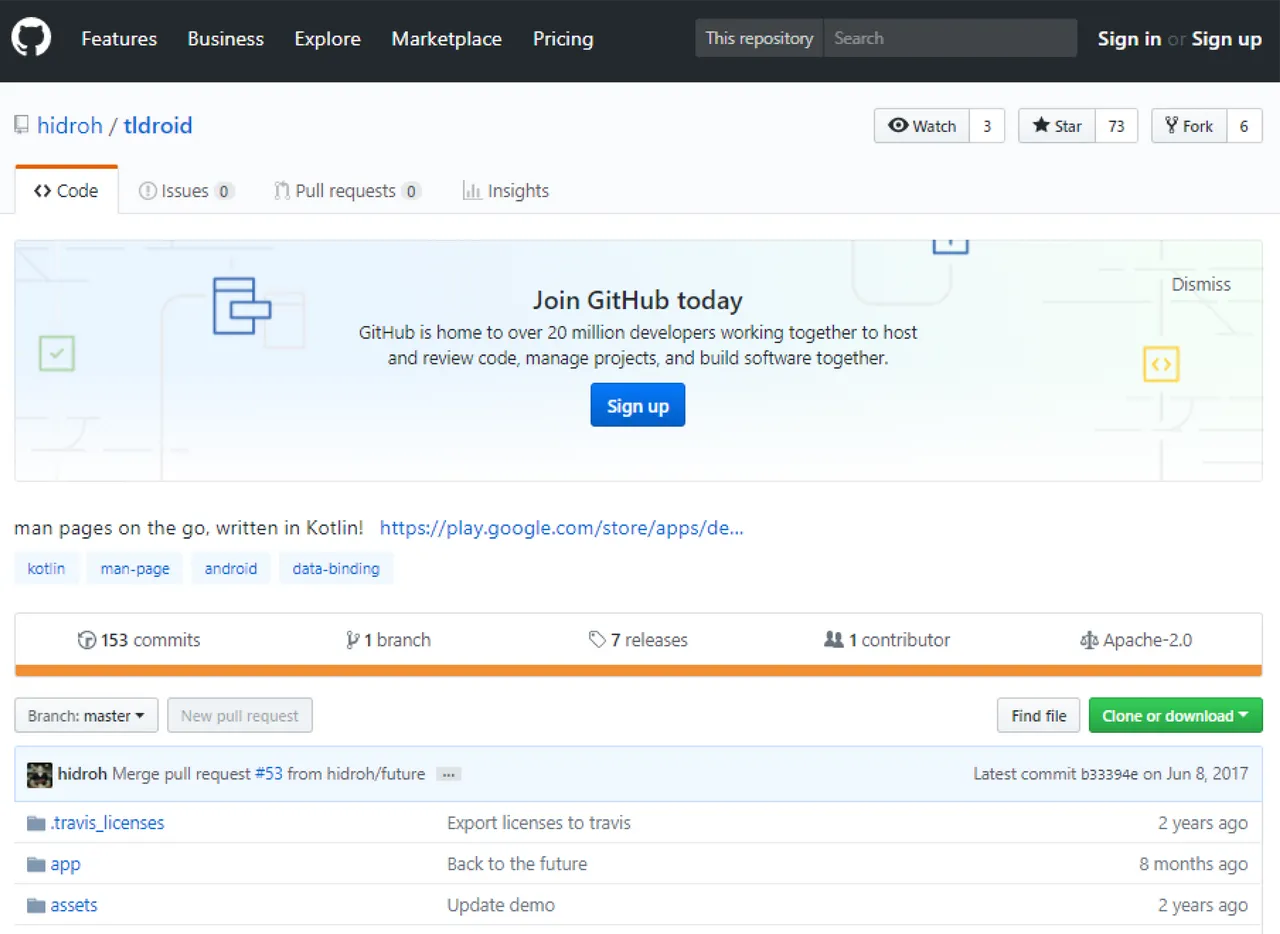The image size is (1280, 934).
Task: Click the Watch button
Action: tap(922, 126)
